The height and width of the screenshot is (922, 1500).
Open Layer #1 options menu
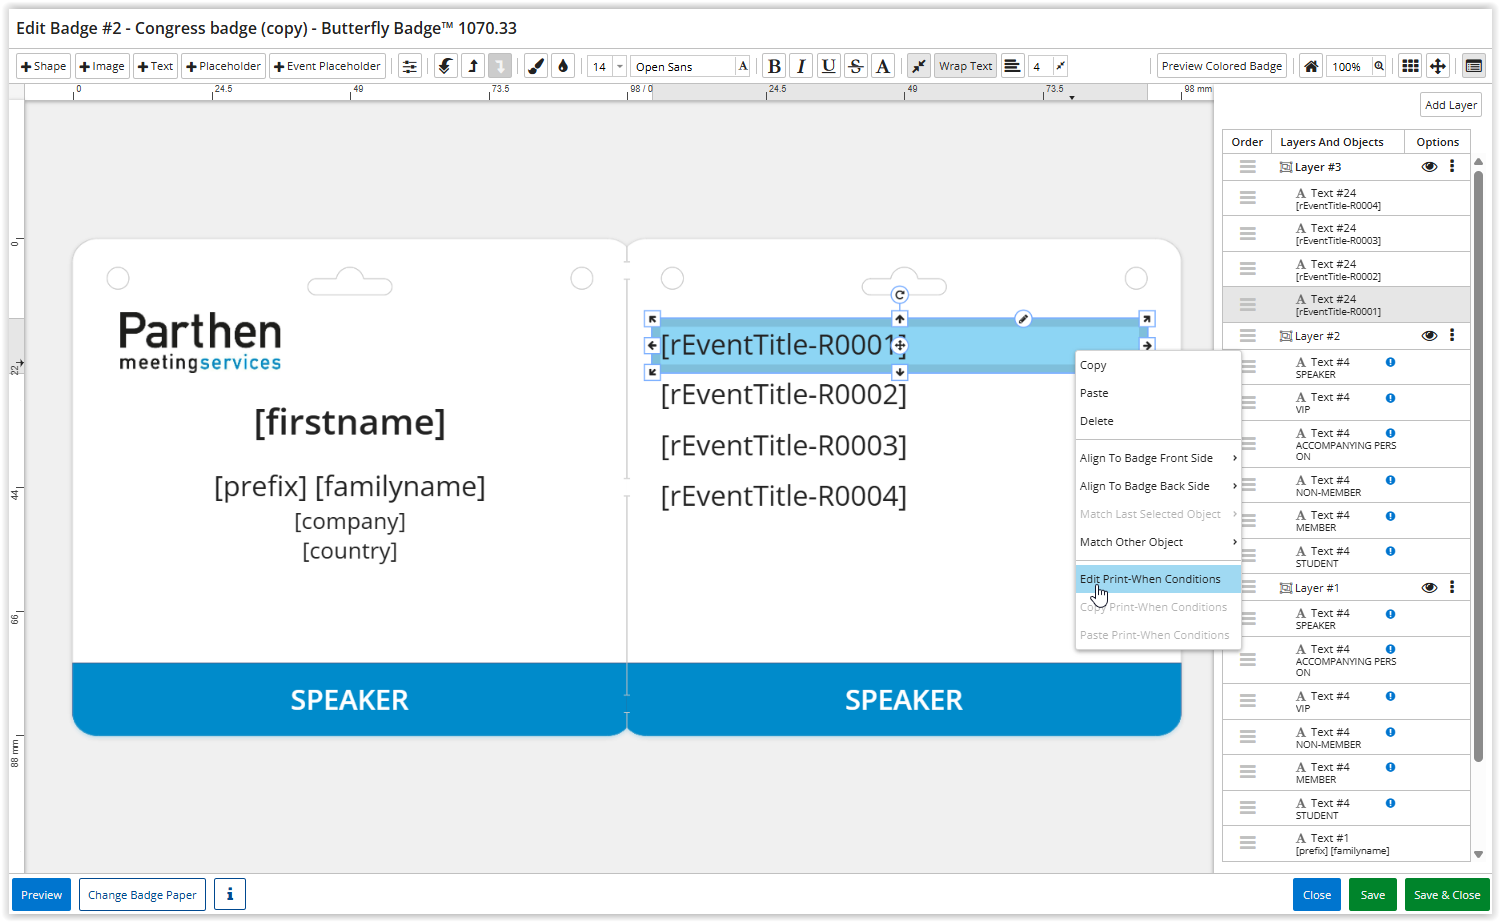1452,588
